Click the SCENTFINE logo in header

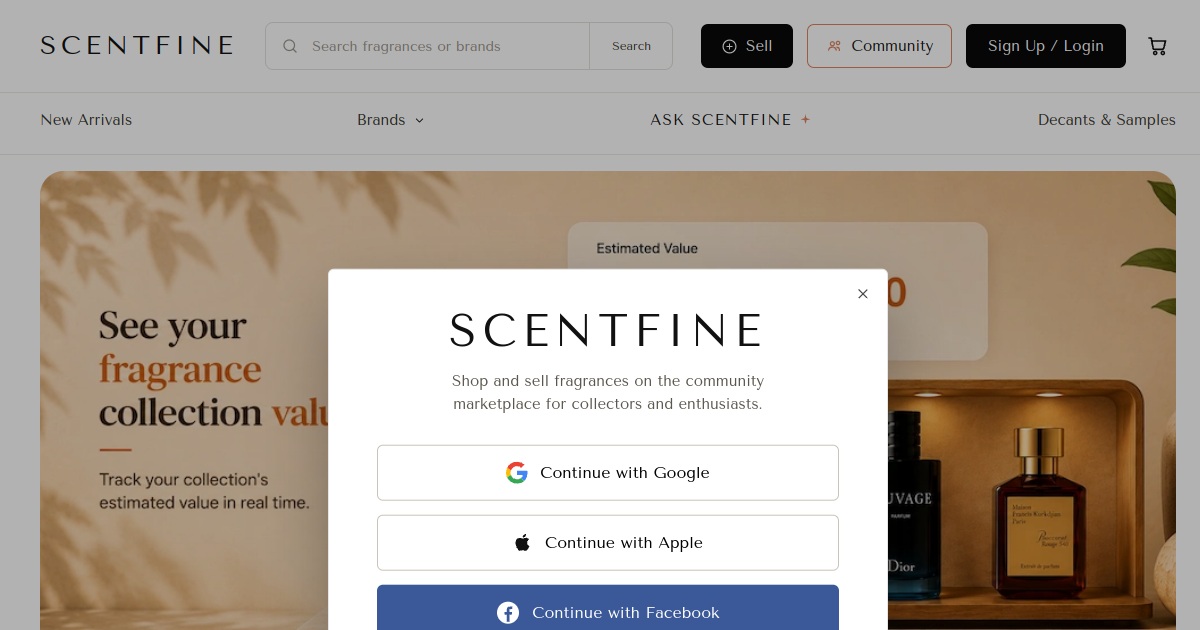pyautogui.click(x=137, y=46)
